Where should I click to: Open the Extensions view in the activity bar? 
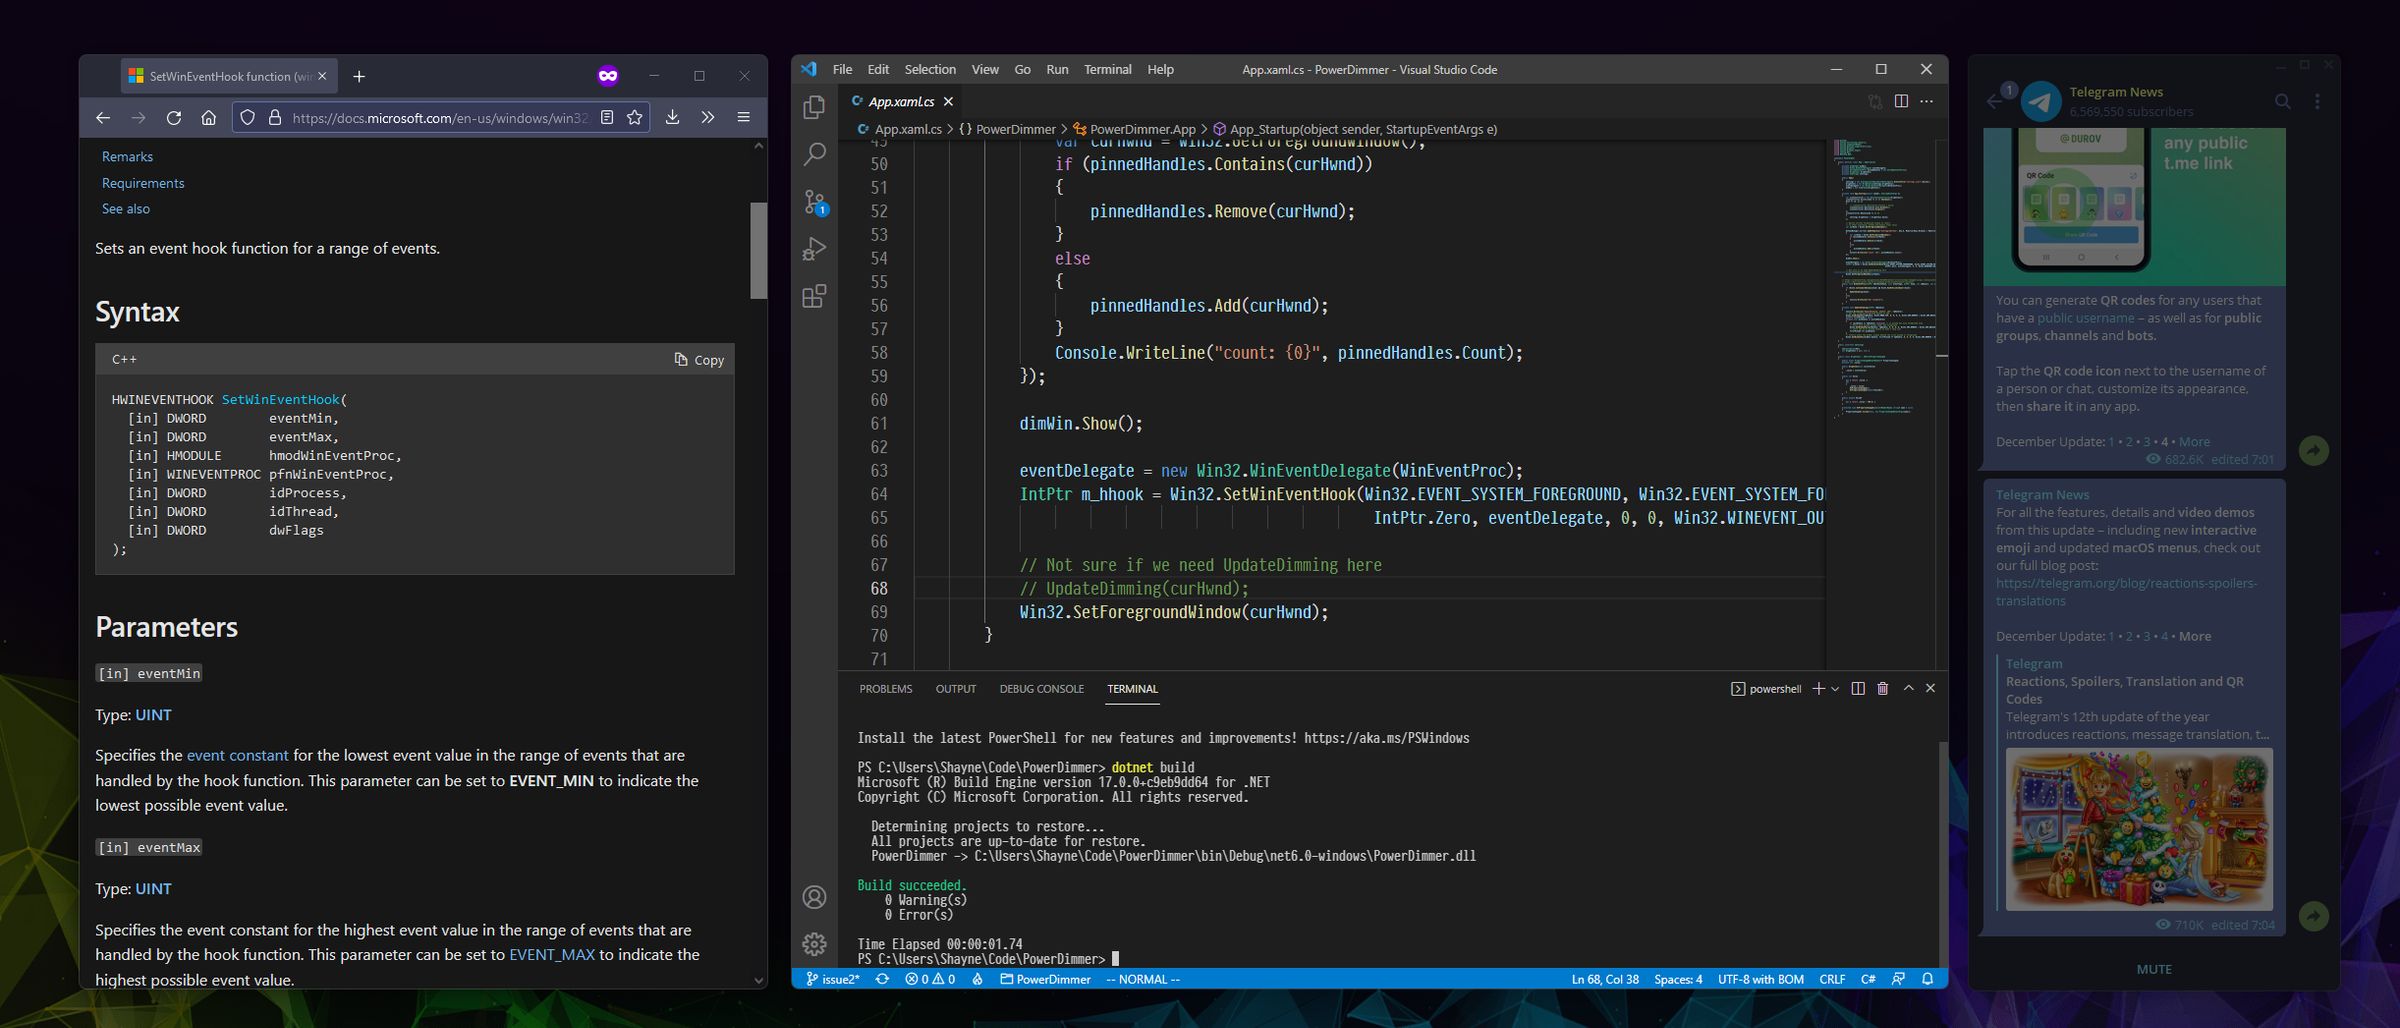[815, 296]
